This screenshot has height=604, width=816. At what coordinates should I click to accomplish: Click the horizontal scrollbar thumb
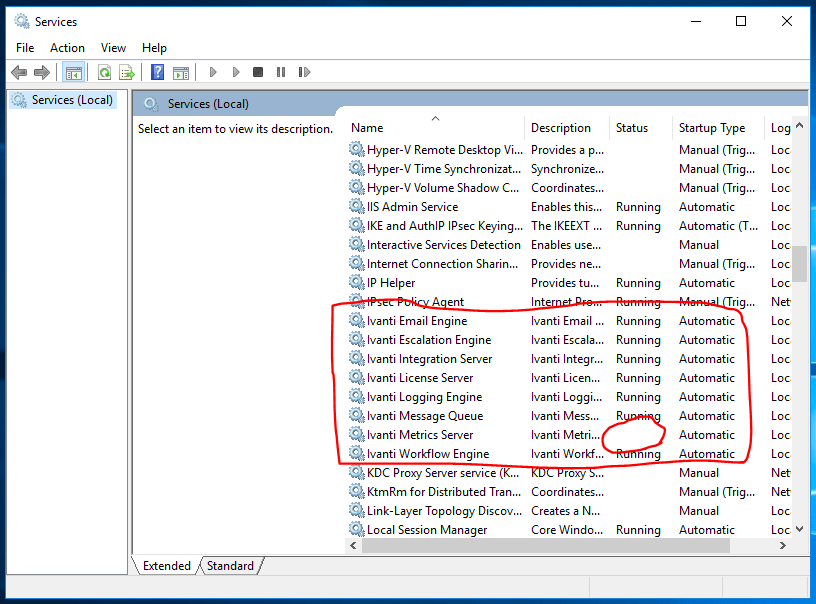(x=545, y=545)
